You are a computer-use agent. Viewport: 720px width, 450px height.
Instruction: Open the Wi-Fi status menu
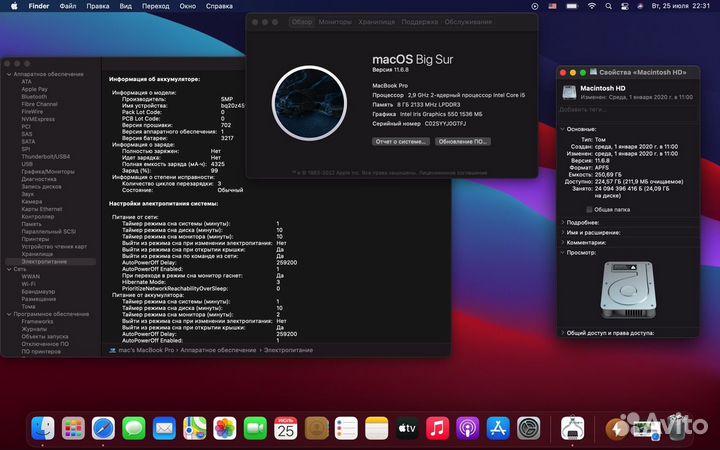coord(592,6)
